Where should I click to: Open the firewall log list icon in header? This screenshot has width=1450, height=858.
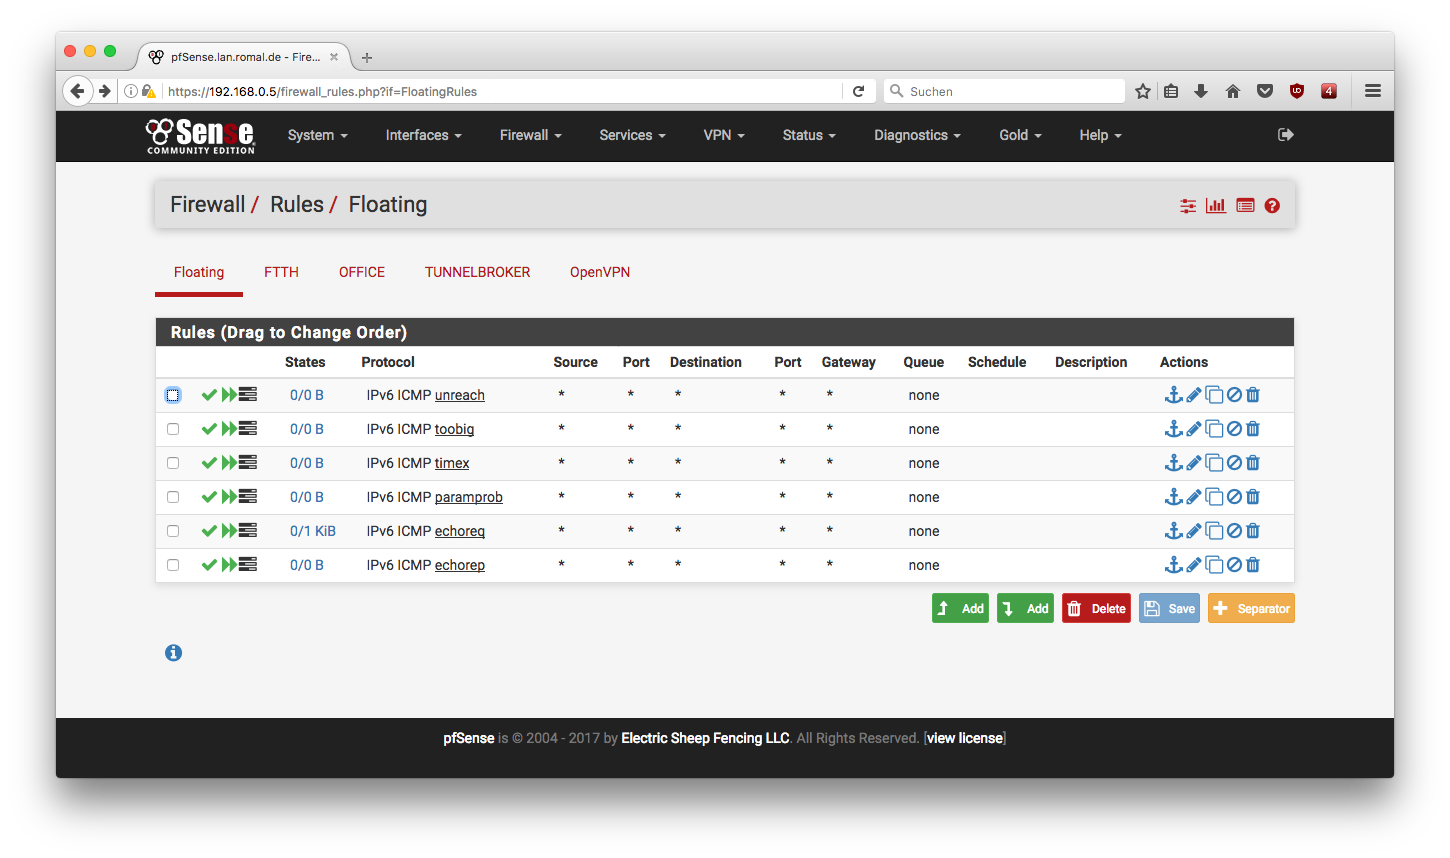[x=1245, y=206]
